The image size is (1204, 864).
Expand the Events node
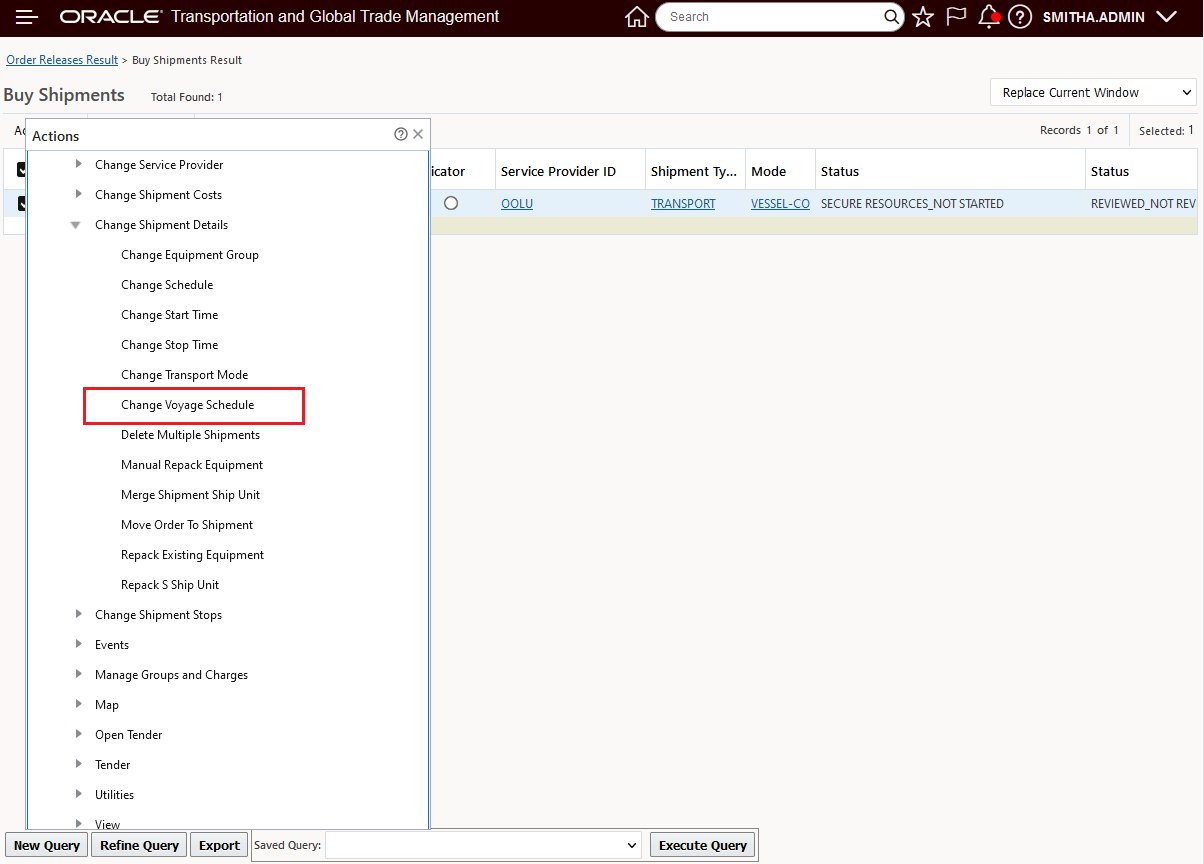click(x=79, y=644)
